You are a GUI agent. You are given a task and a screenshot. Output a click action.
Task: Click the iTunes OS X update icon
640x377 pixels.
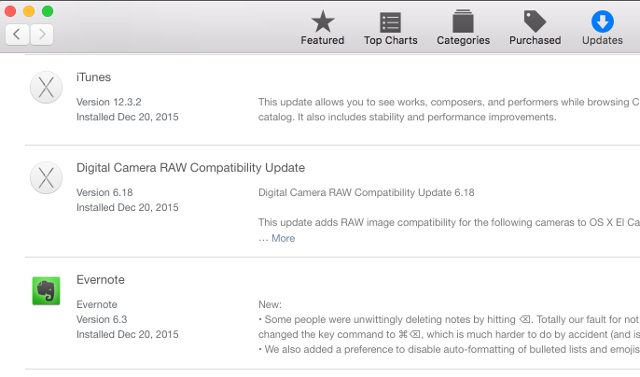(46, 87)
